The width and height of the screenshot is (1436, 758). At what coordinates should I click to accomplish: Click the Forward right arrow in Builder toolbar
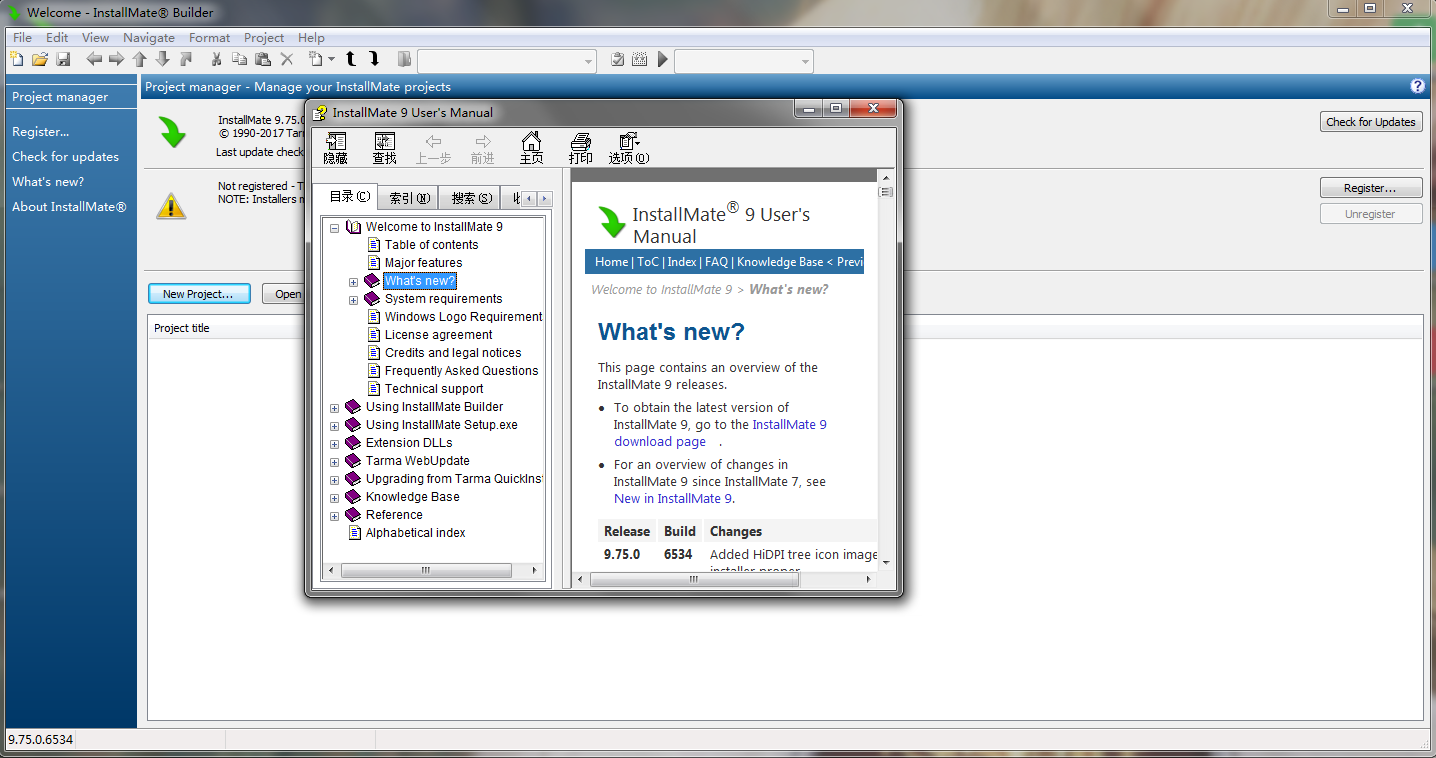click(117, 60)
